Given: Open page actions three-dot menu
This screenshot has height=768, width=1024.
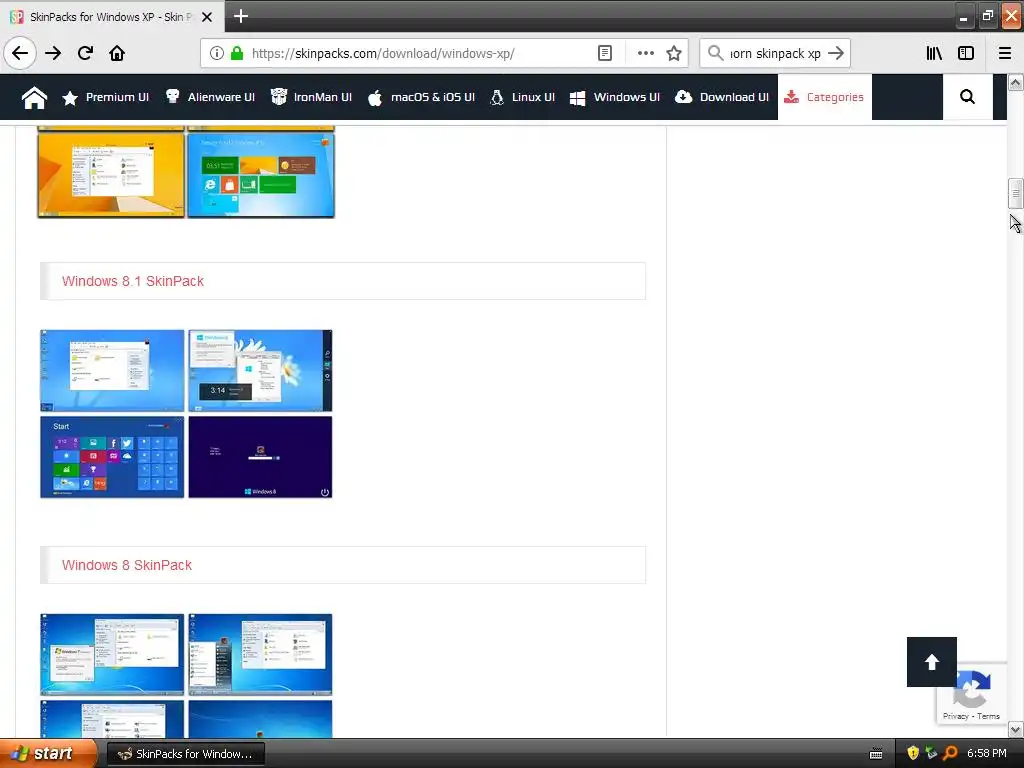Looking at the screenshot, I should [x=645, y=53].
